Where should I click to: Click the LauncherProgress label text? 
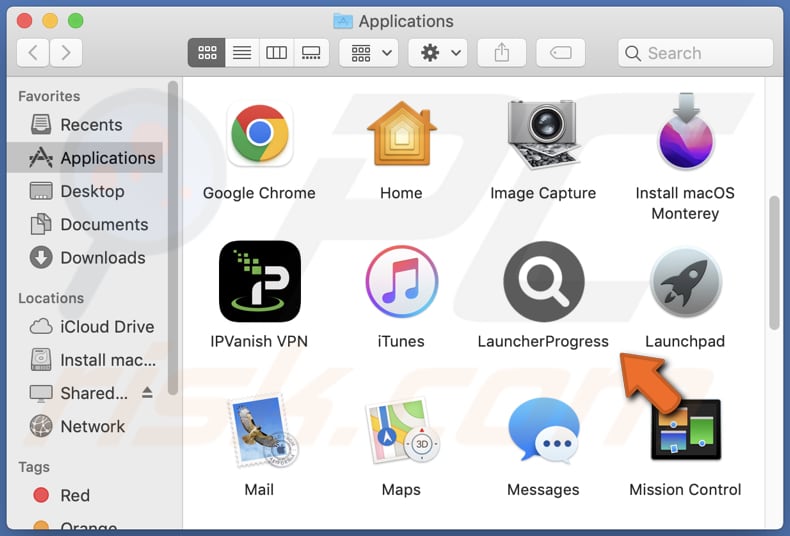[x=543, y=342]
